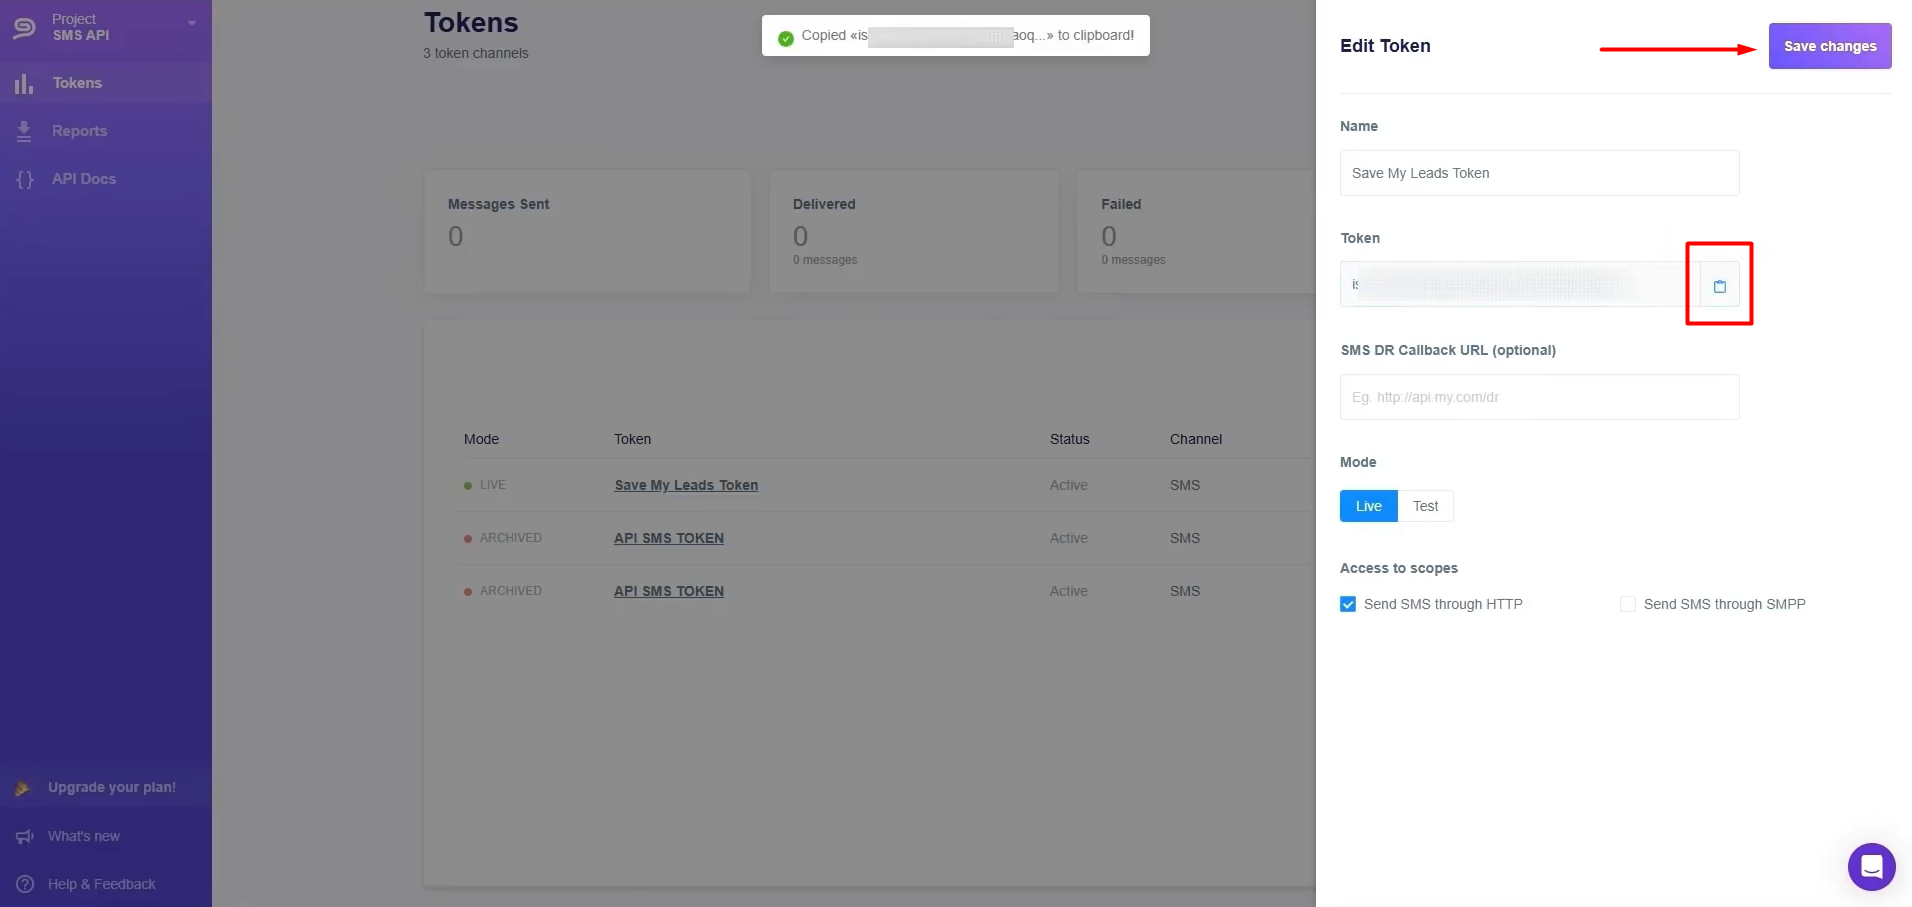The width and height of the screenshot is (1912, 907).
Task: Click the LIVE mode label in table
Action: point(492,485)
